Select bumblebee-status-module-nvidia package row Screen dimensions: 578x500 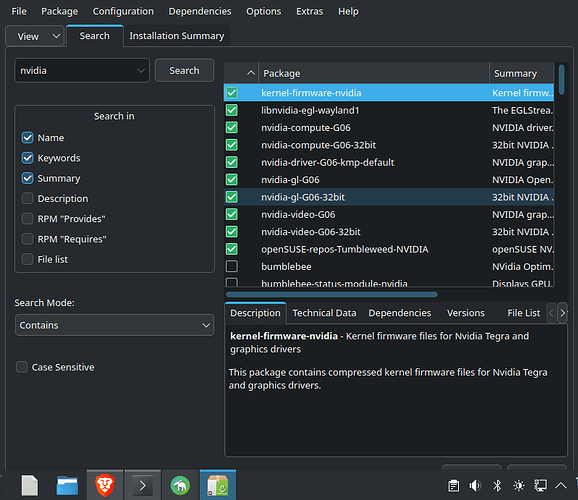[x=389, y=282]
